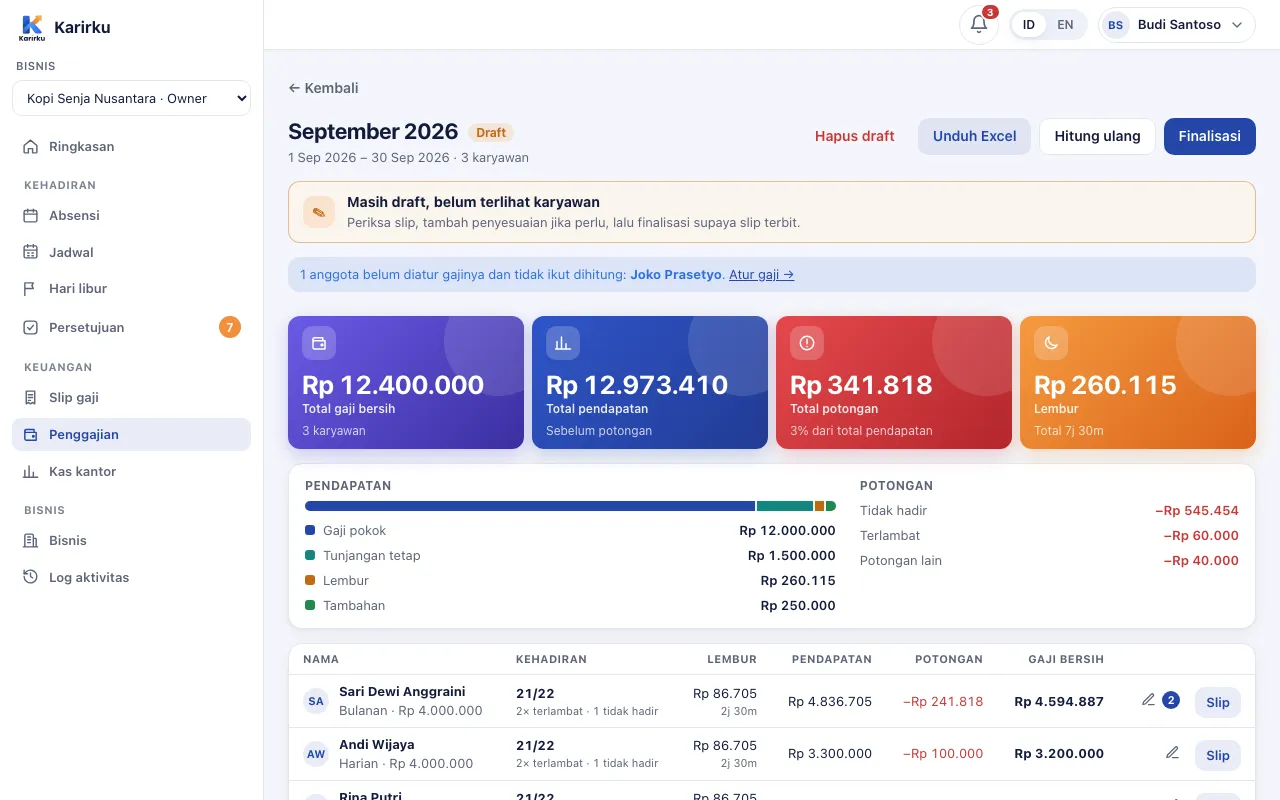Click Finalisasi button
Screen dimensions: 1280x800
[x=1209, y=136]
